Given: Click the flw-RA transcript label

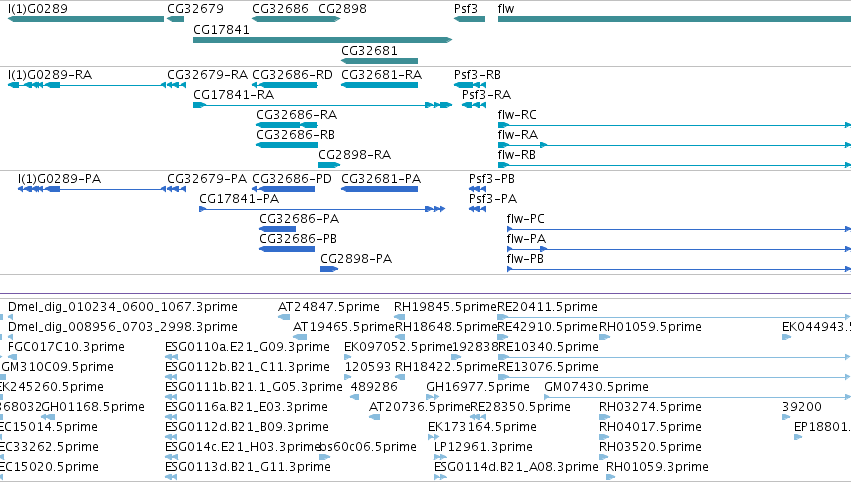Looking at the screenshot, I should tap(517, 135).
